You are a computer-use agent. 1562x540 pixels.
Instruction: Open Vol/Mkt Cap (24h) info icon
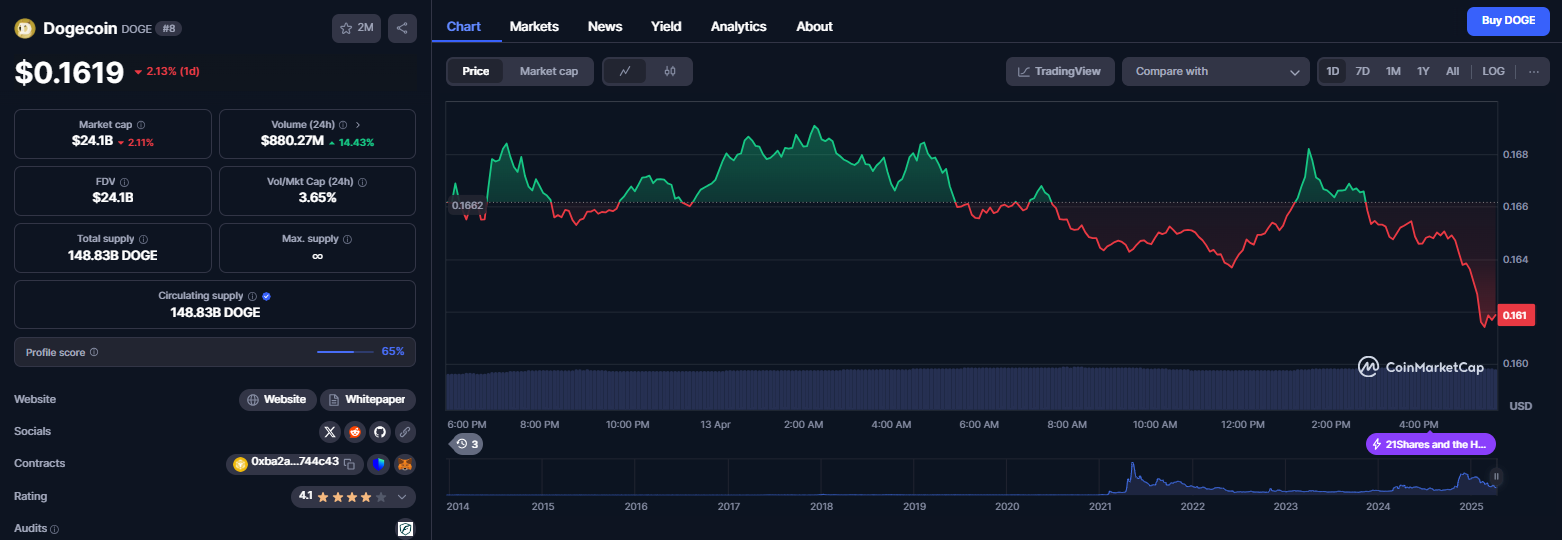362,183
